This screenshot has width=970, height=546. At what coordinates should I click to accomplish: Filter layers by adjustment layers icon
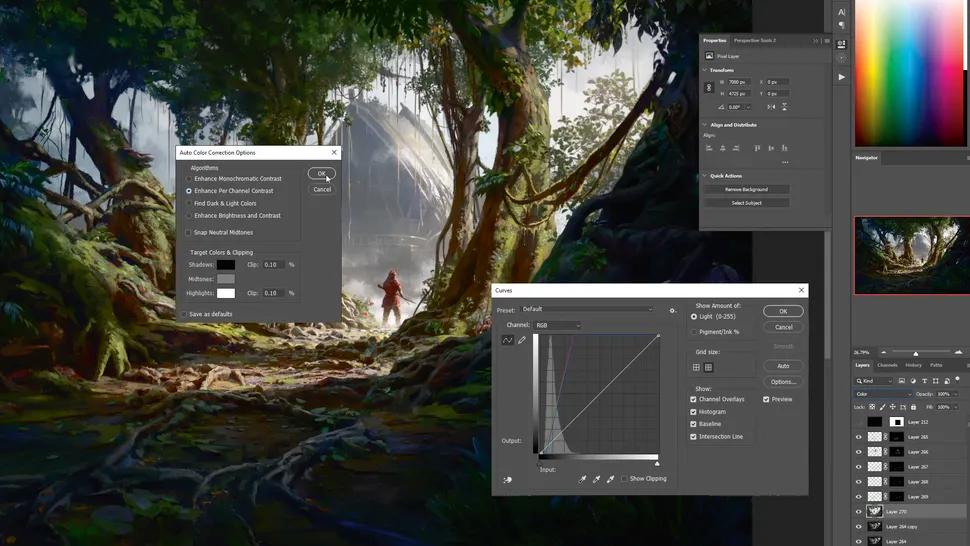coord(913,381)
